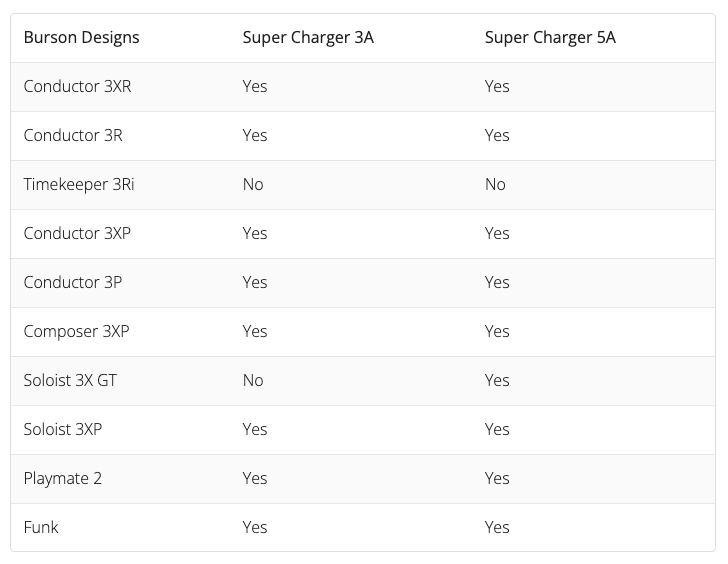Click Soloist 3X GT's 5A Yes cell
The image size is (728, 564).
point(497,381)
